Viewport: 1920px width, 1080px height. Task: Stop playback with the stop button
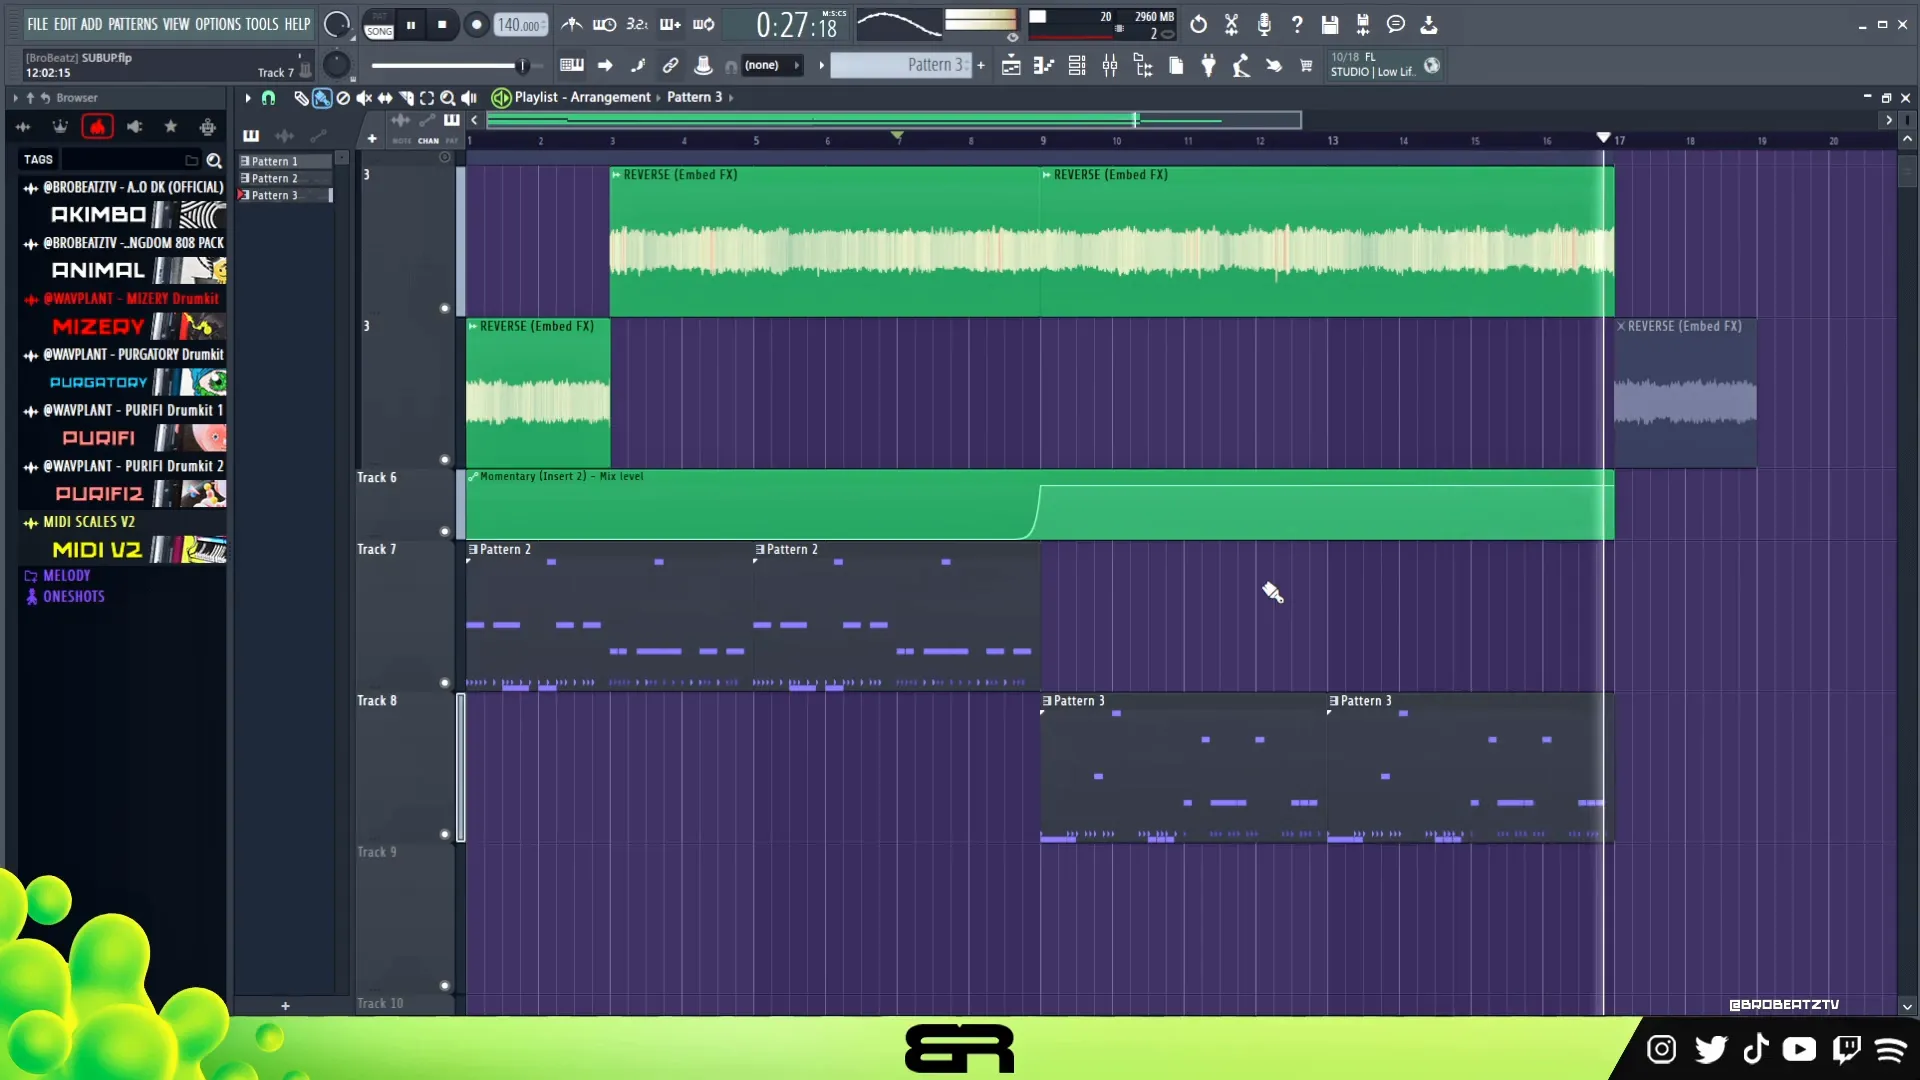pyautogui.click(x=442, y=25)
